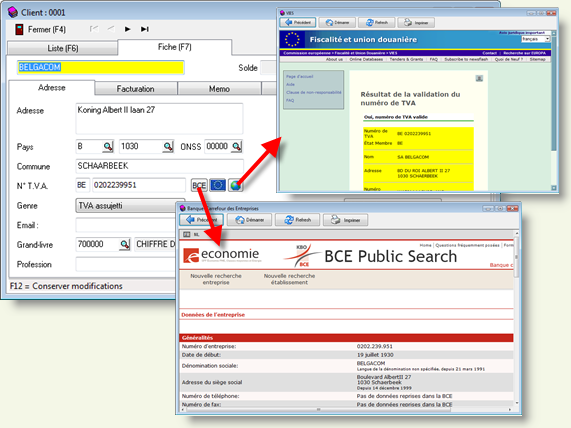Click BCE window vertical scrollbar
Screen dimensions: 571x428
click(516, 317)
